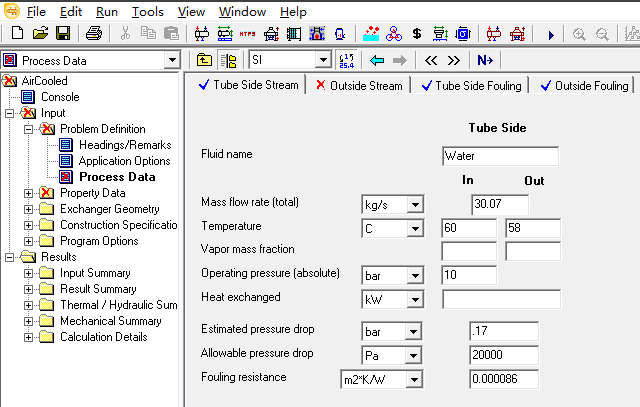Click the cyan dotted properties toolbar icon
This screenshot has height=407, width=640.
371,33
